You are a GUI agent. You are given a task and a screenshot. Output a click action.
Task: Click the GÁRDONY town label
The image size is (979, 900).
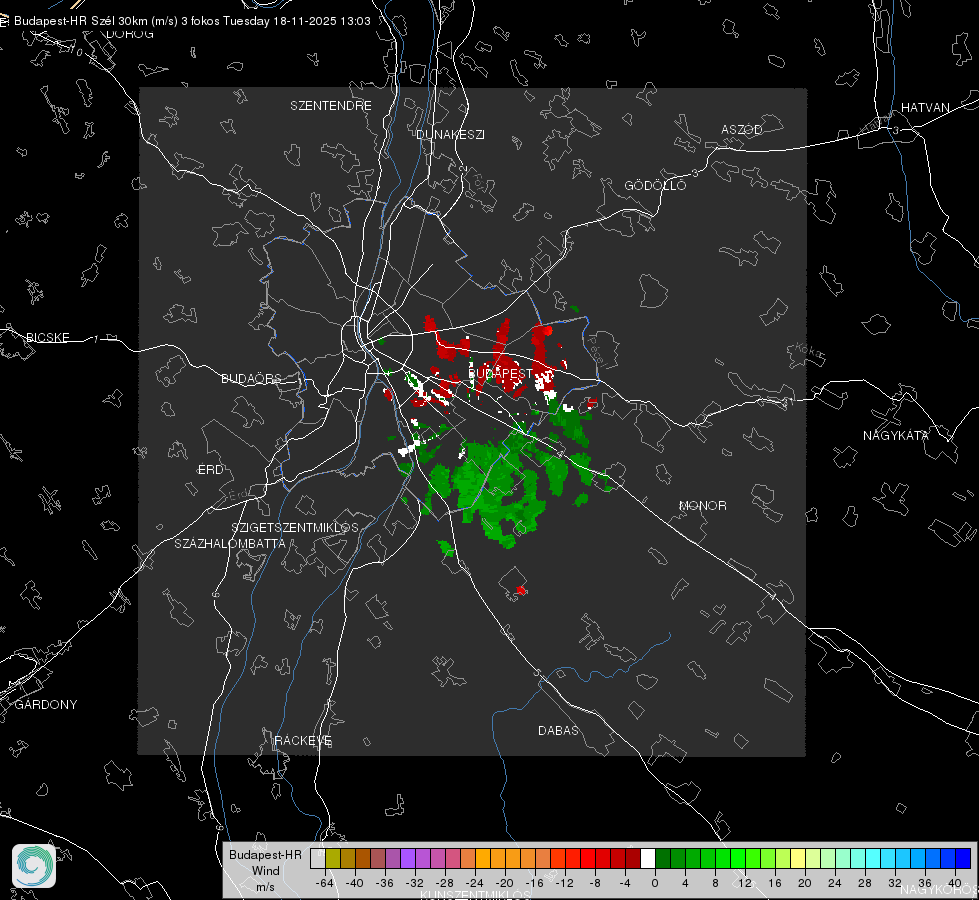click(x=46, y=705)
